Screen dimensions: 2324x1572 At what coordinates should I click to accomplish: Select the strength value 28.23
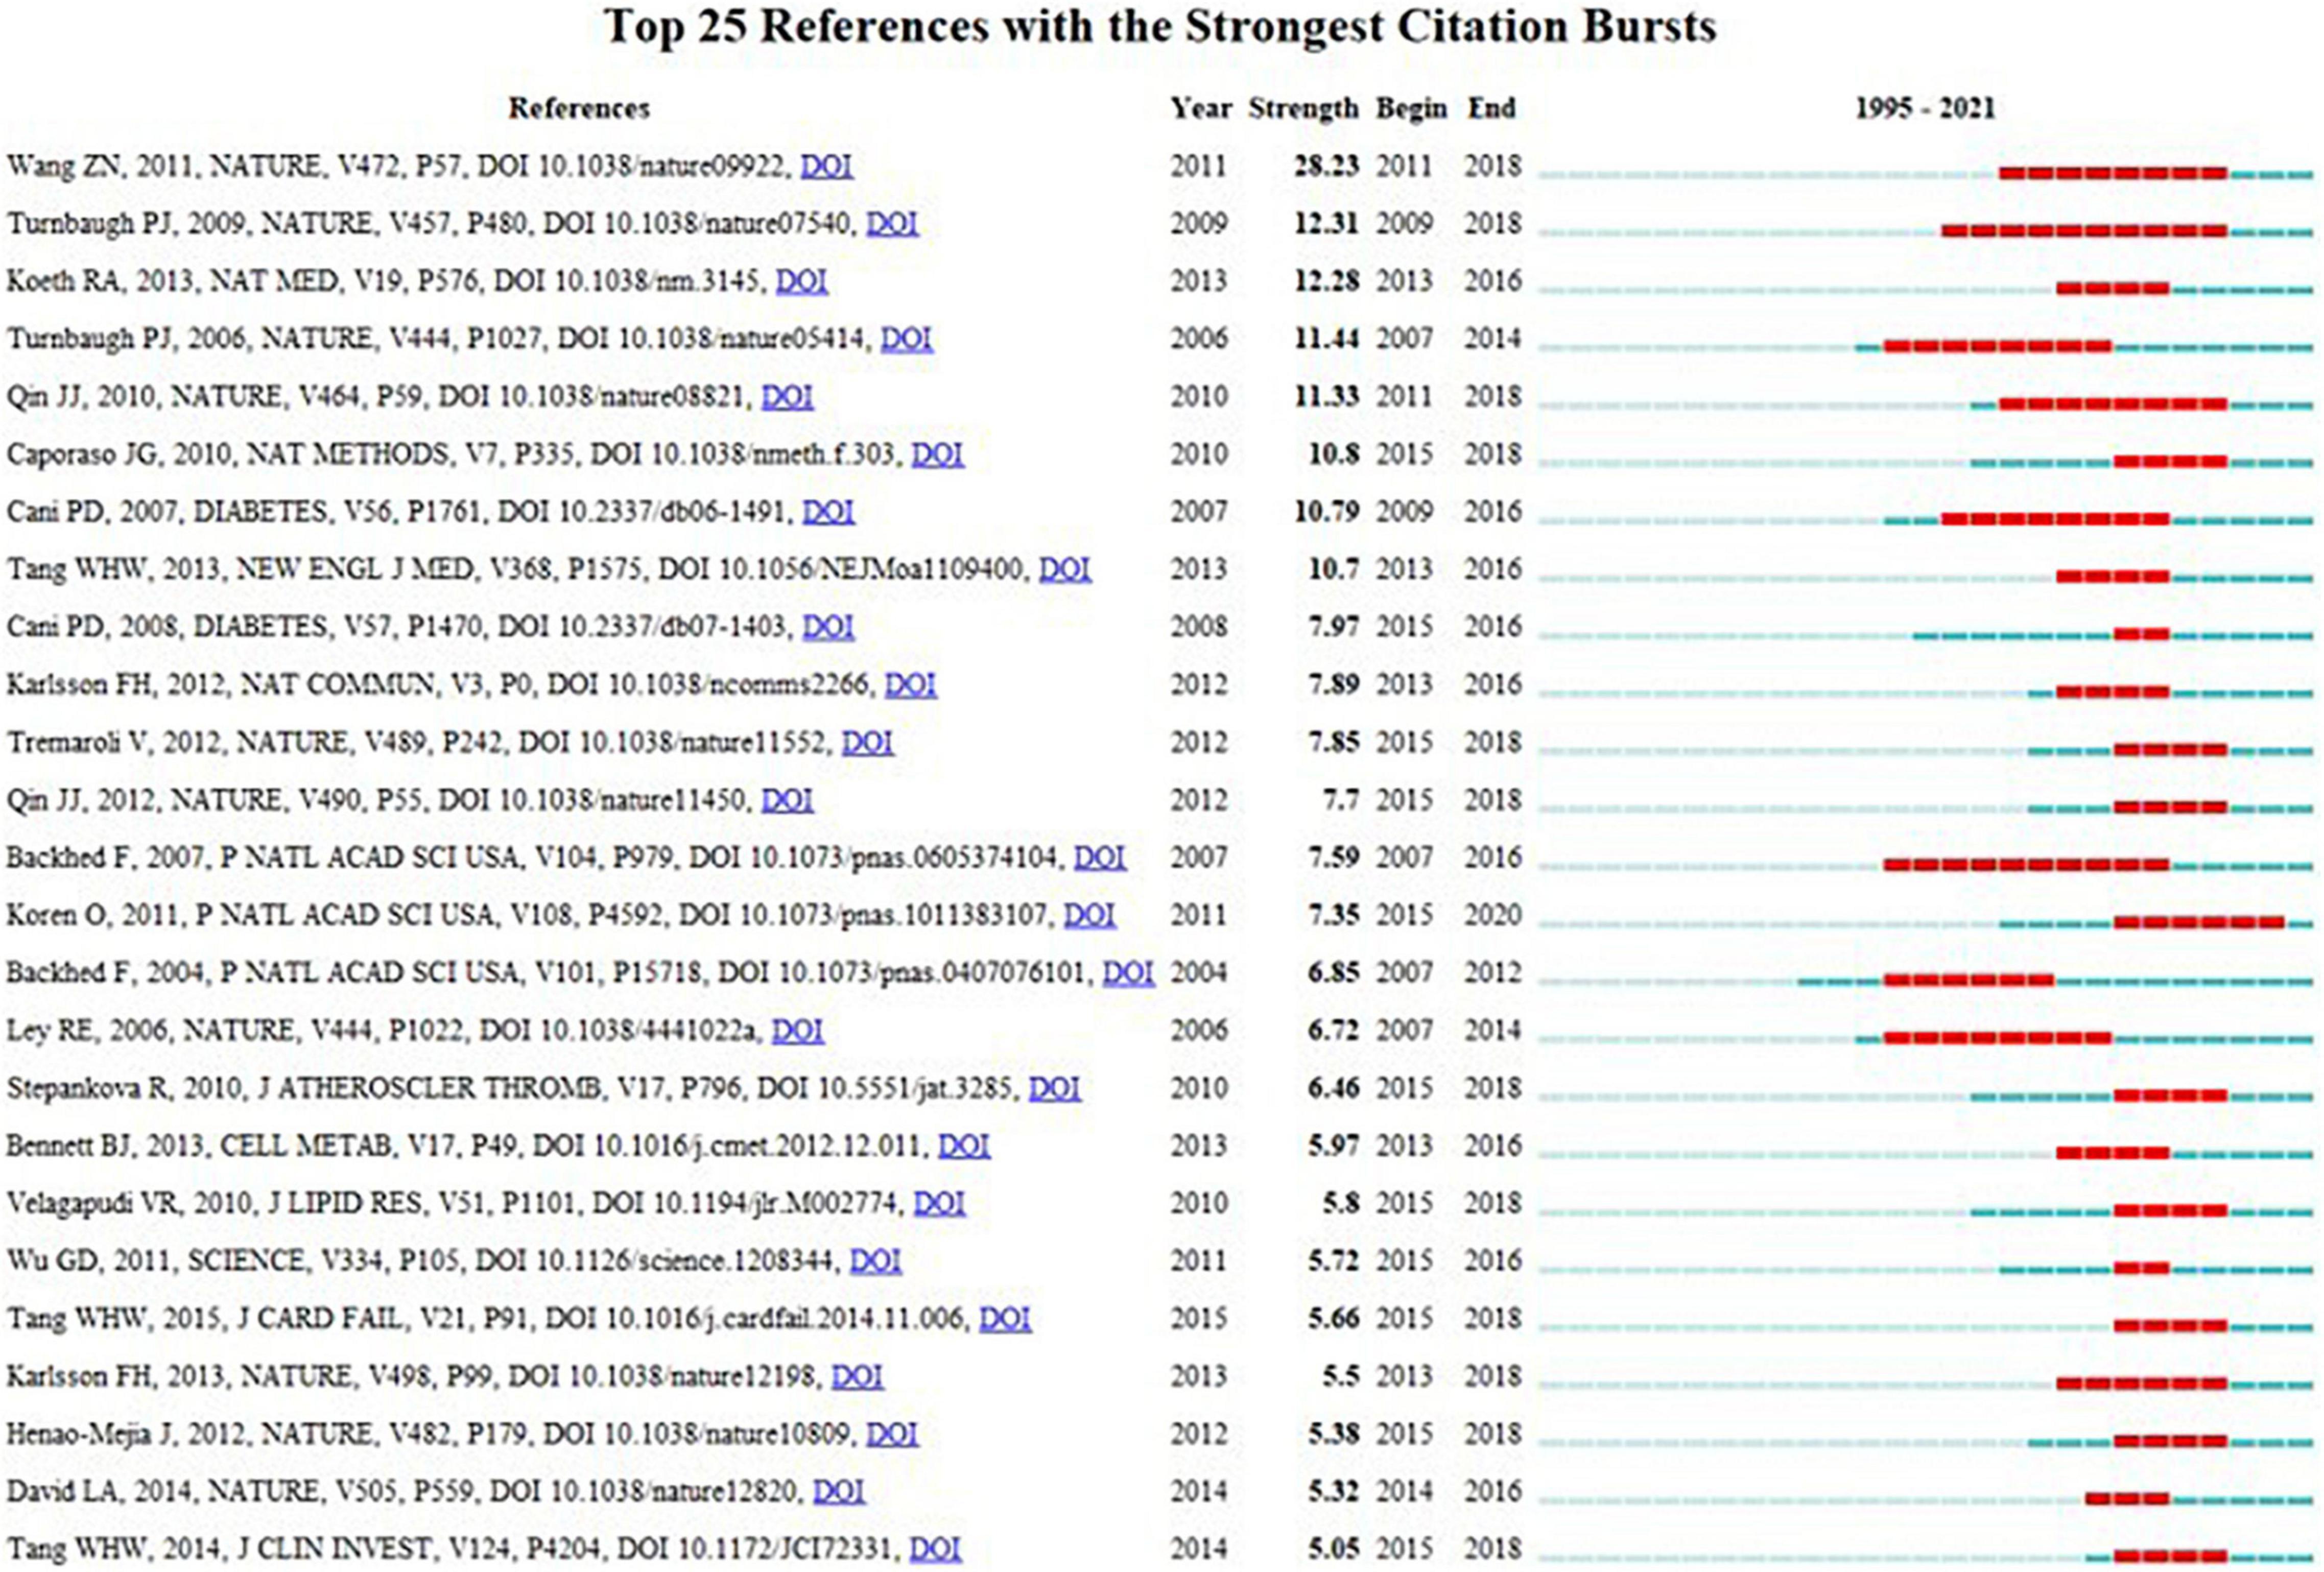[1326, 166]
